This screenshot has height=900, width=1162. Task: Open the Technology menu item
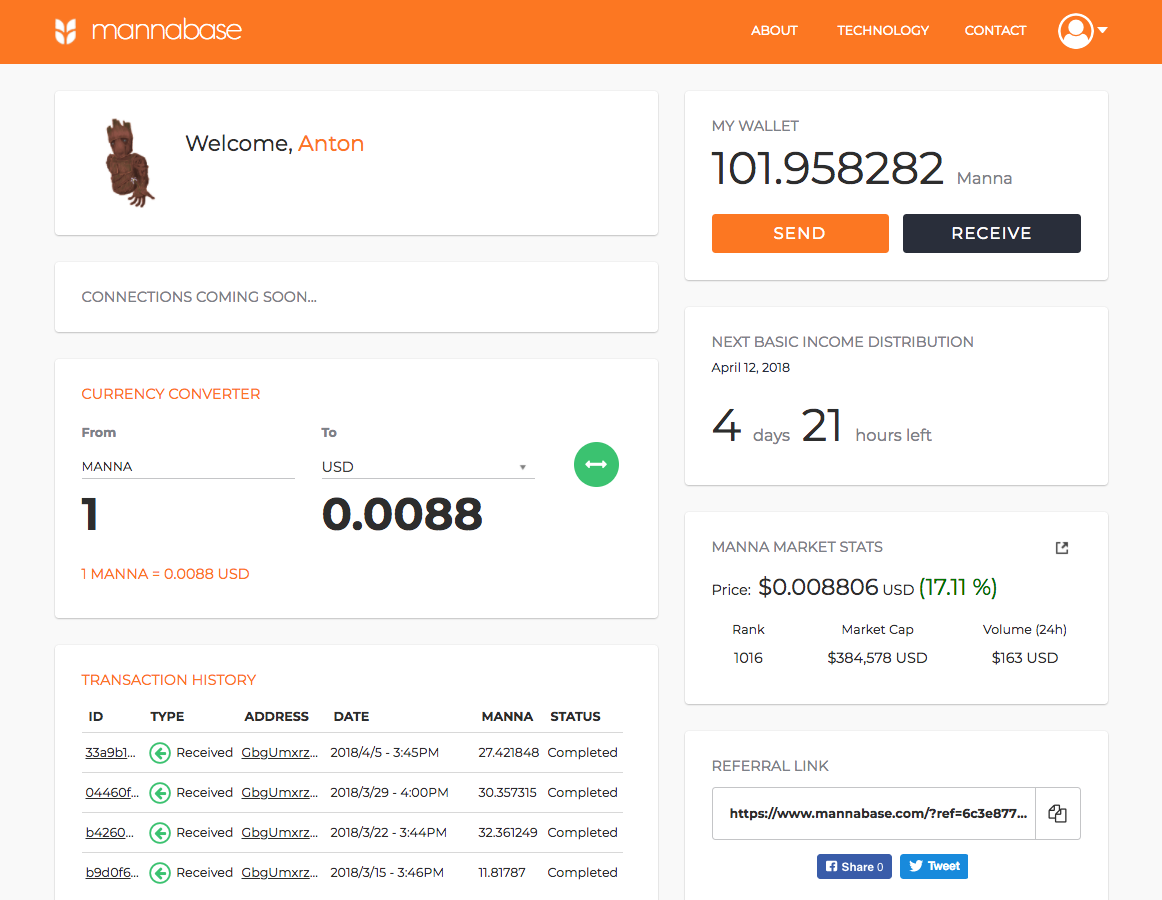[x=882, y=31]
